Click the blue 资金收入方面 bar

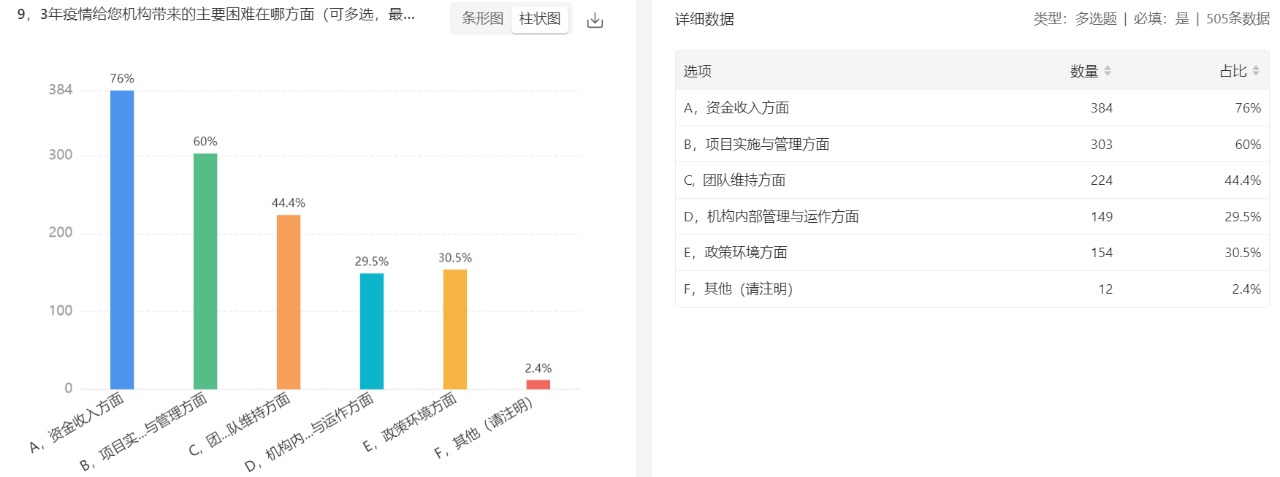click(x=122, y=240)
